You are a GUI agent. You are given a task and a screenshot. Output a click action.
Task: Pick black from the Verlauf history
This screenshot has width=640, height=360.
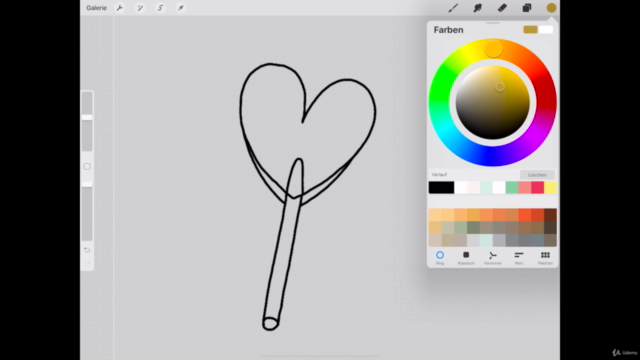point(441,187)
